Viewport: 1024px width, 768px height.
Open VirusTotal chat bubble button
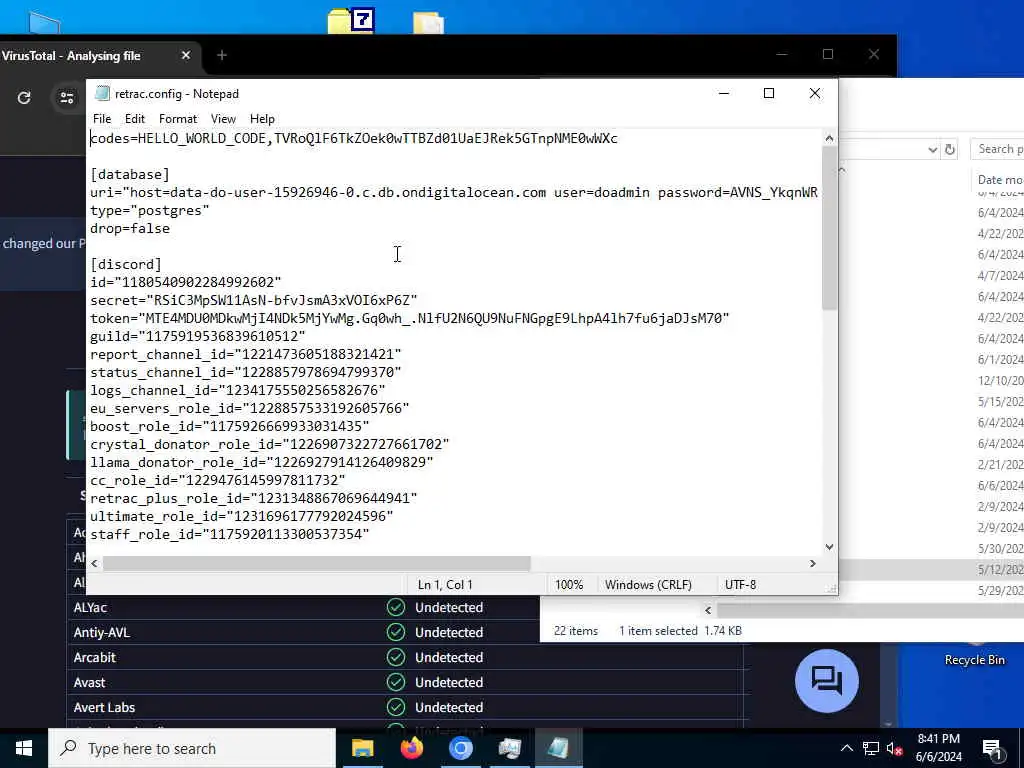tap(827, 680)
